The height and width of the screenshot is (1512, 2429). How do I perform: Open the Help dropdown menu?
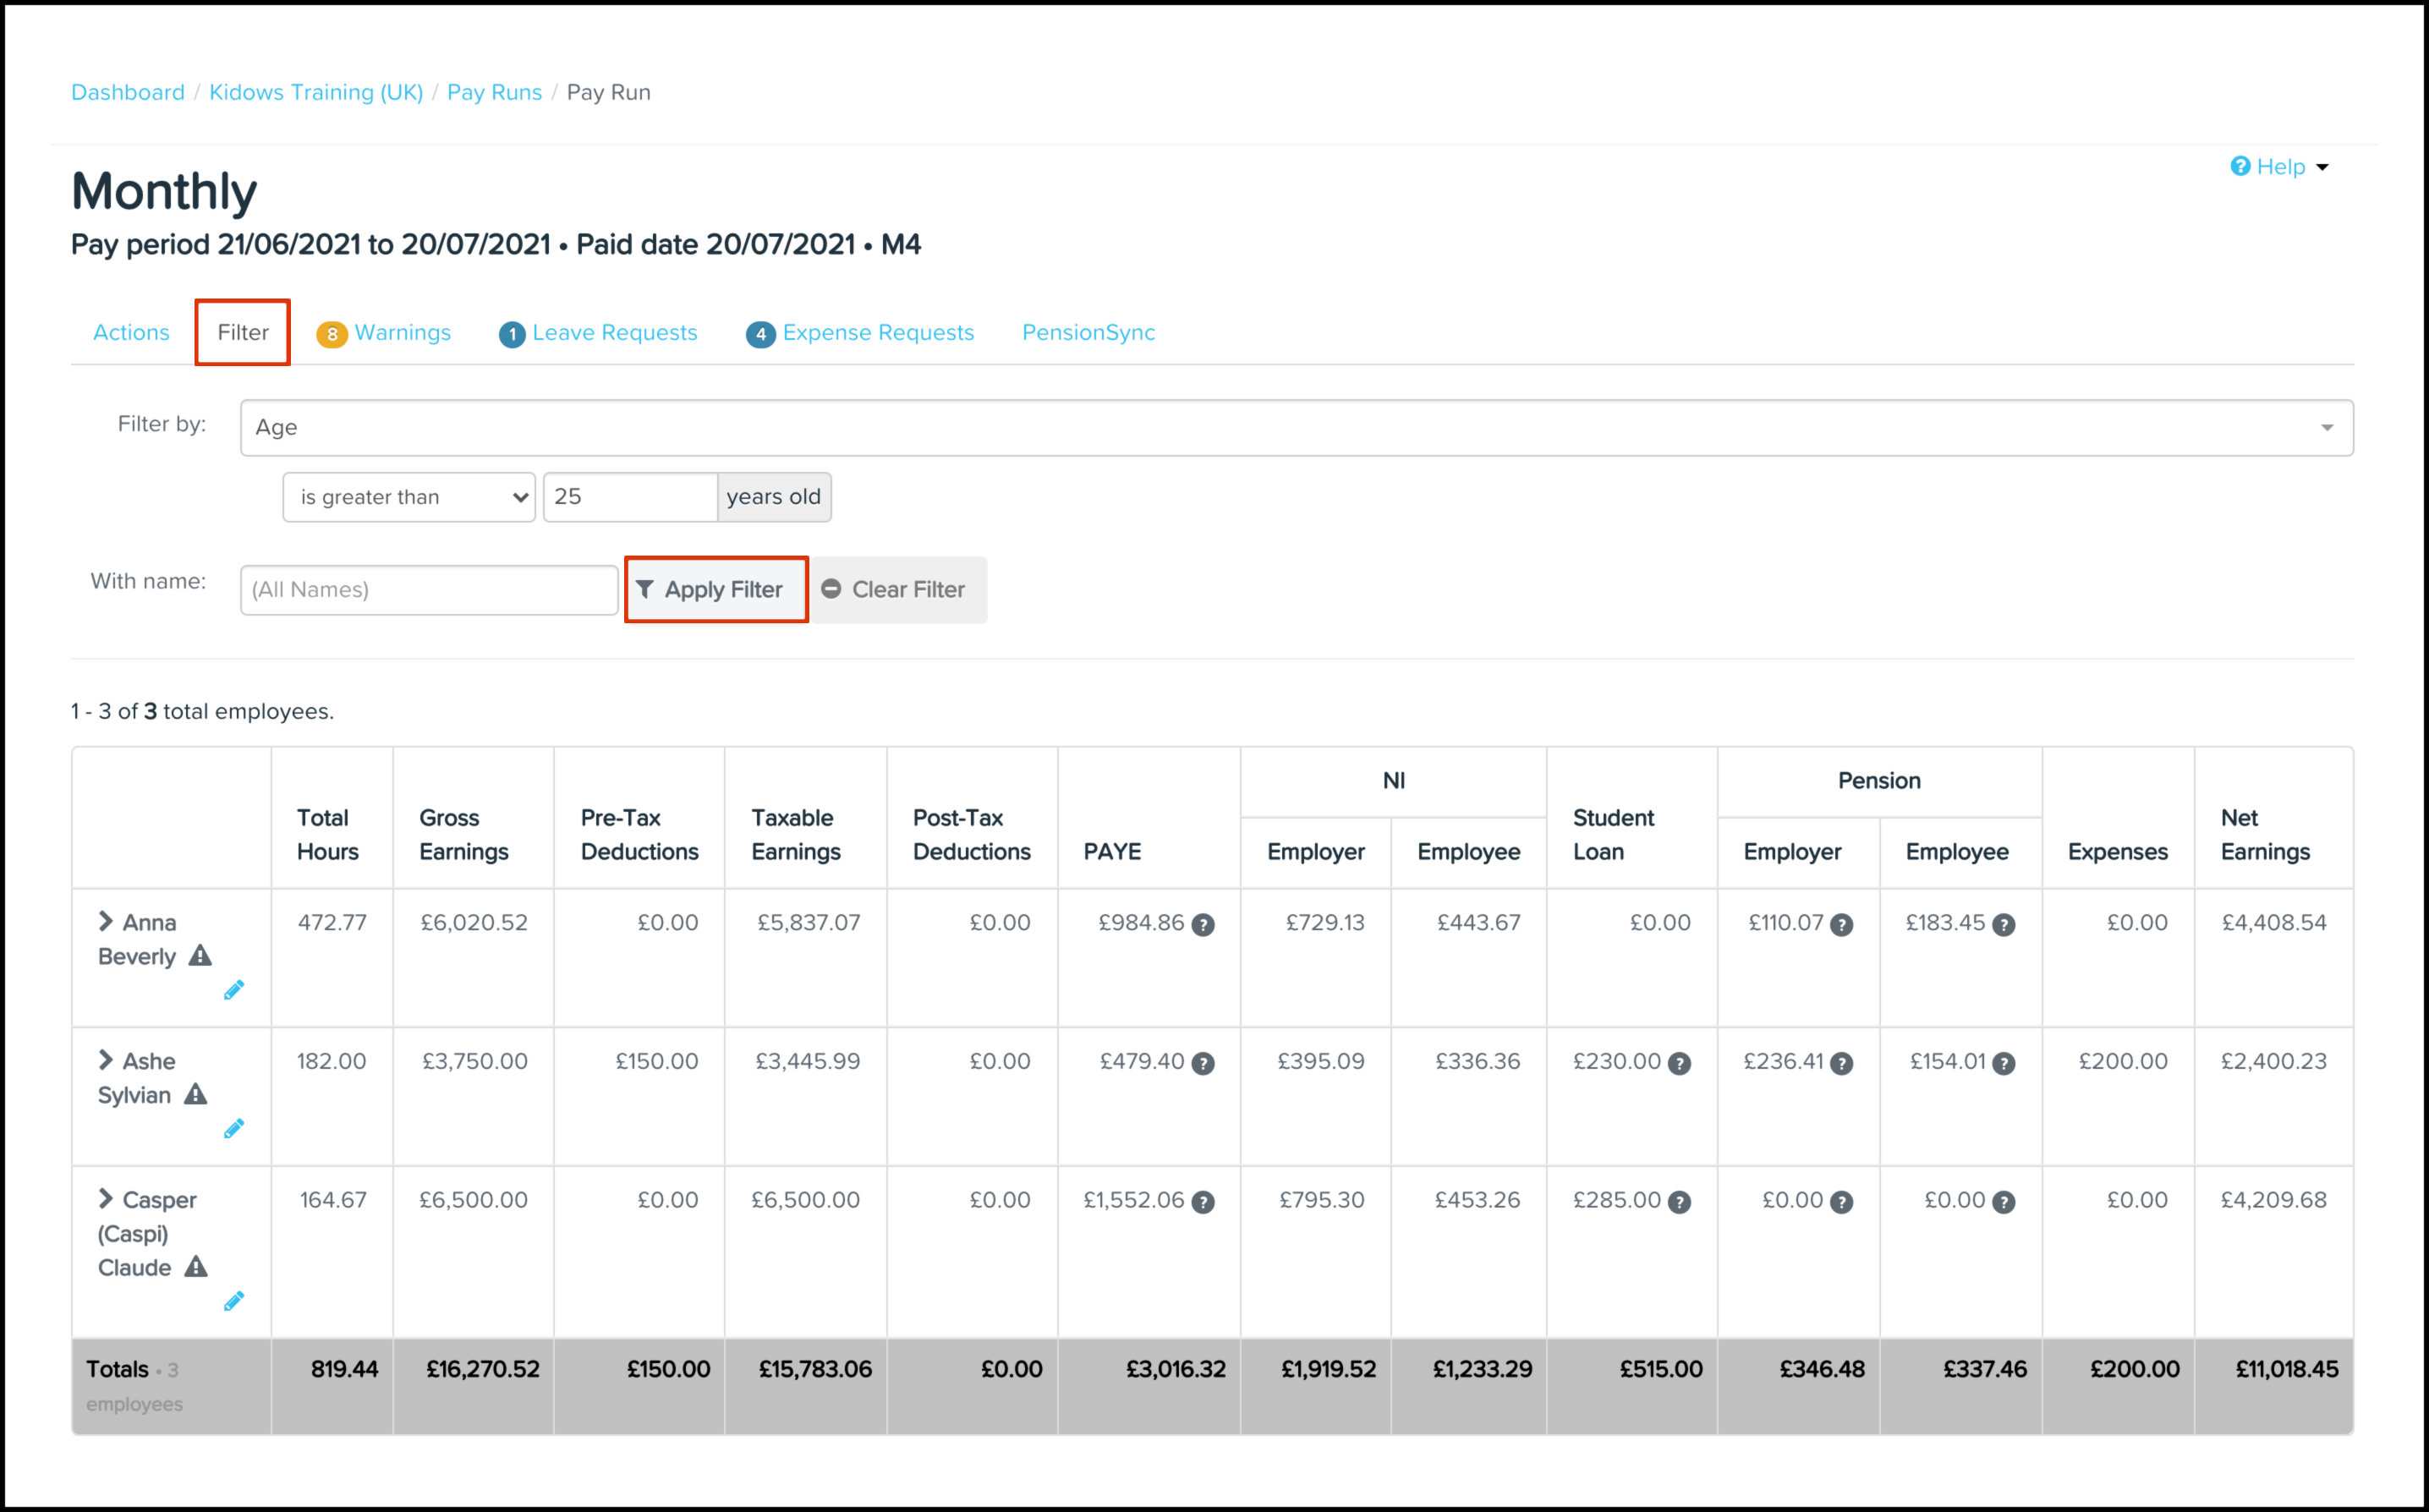pos(2280,166)
